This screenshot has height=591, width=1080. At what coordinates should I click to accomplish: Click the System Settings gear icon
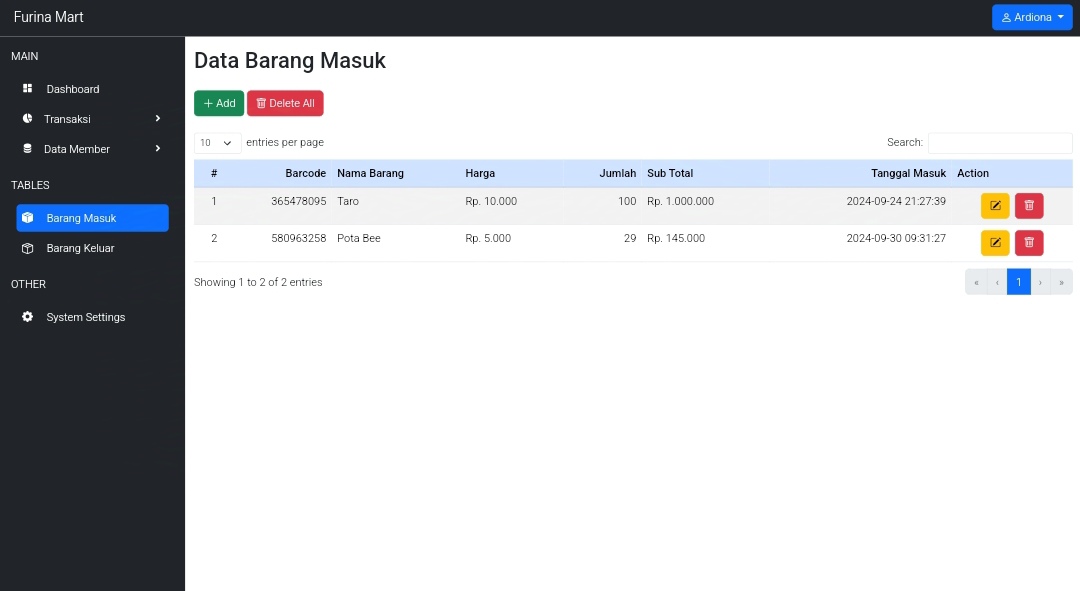pos(28,317)
